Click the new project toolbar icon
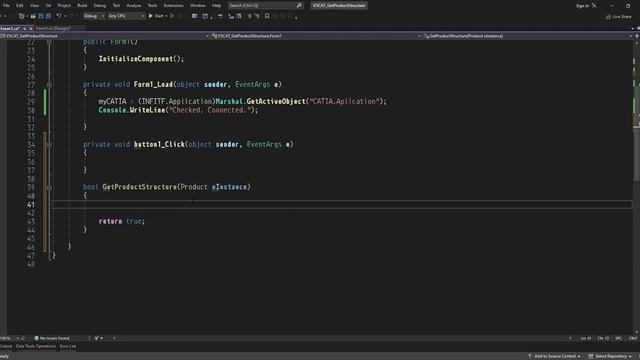Viewport: 640px width, 360px height. 22,16
